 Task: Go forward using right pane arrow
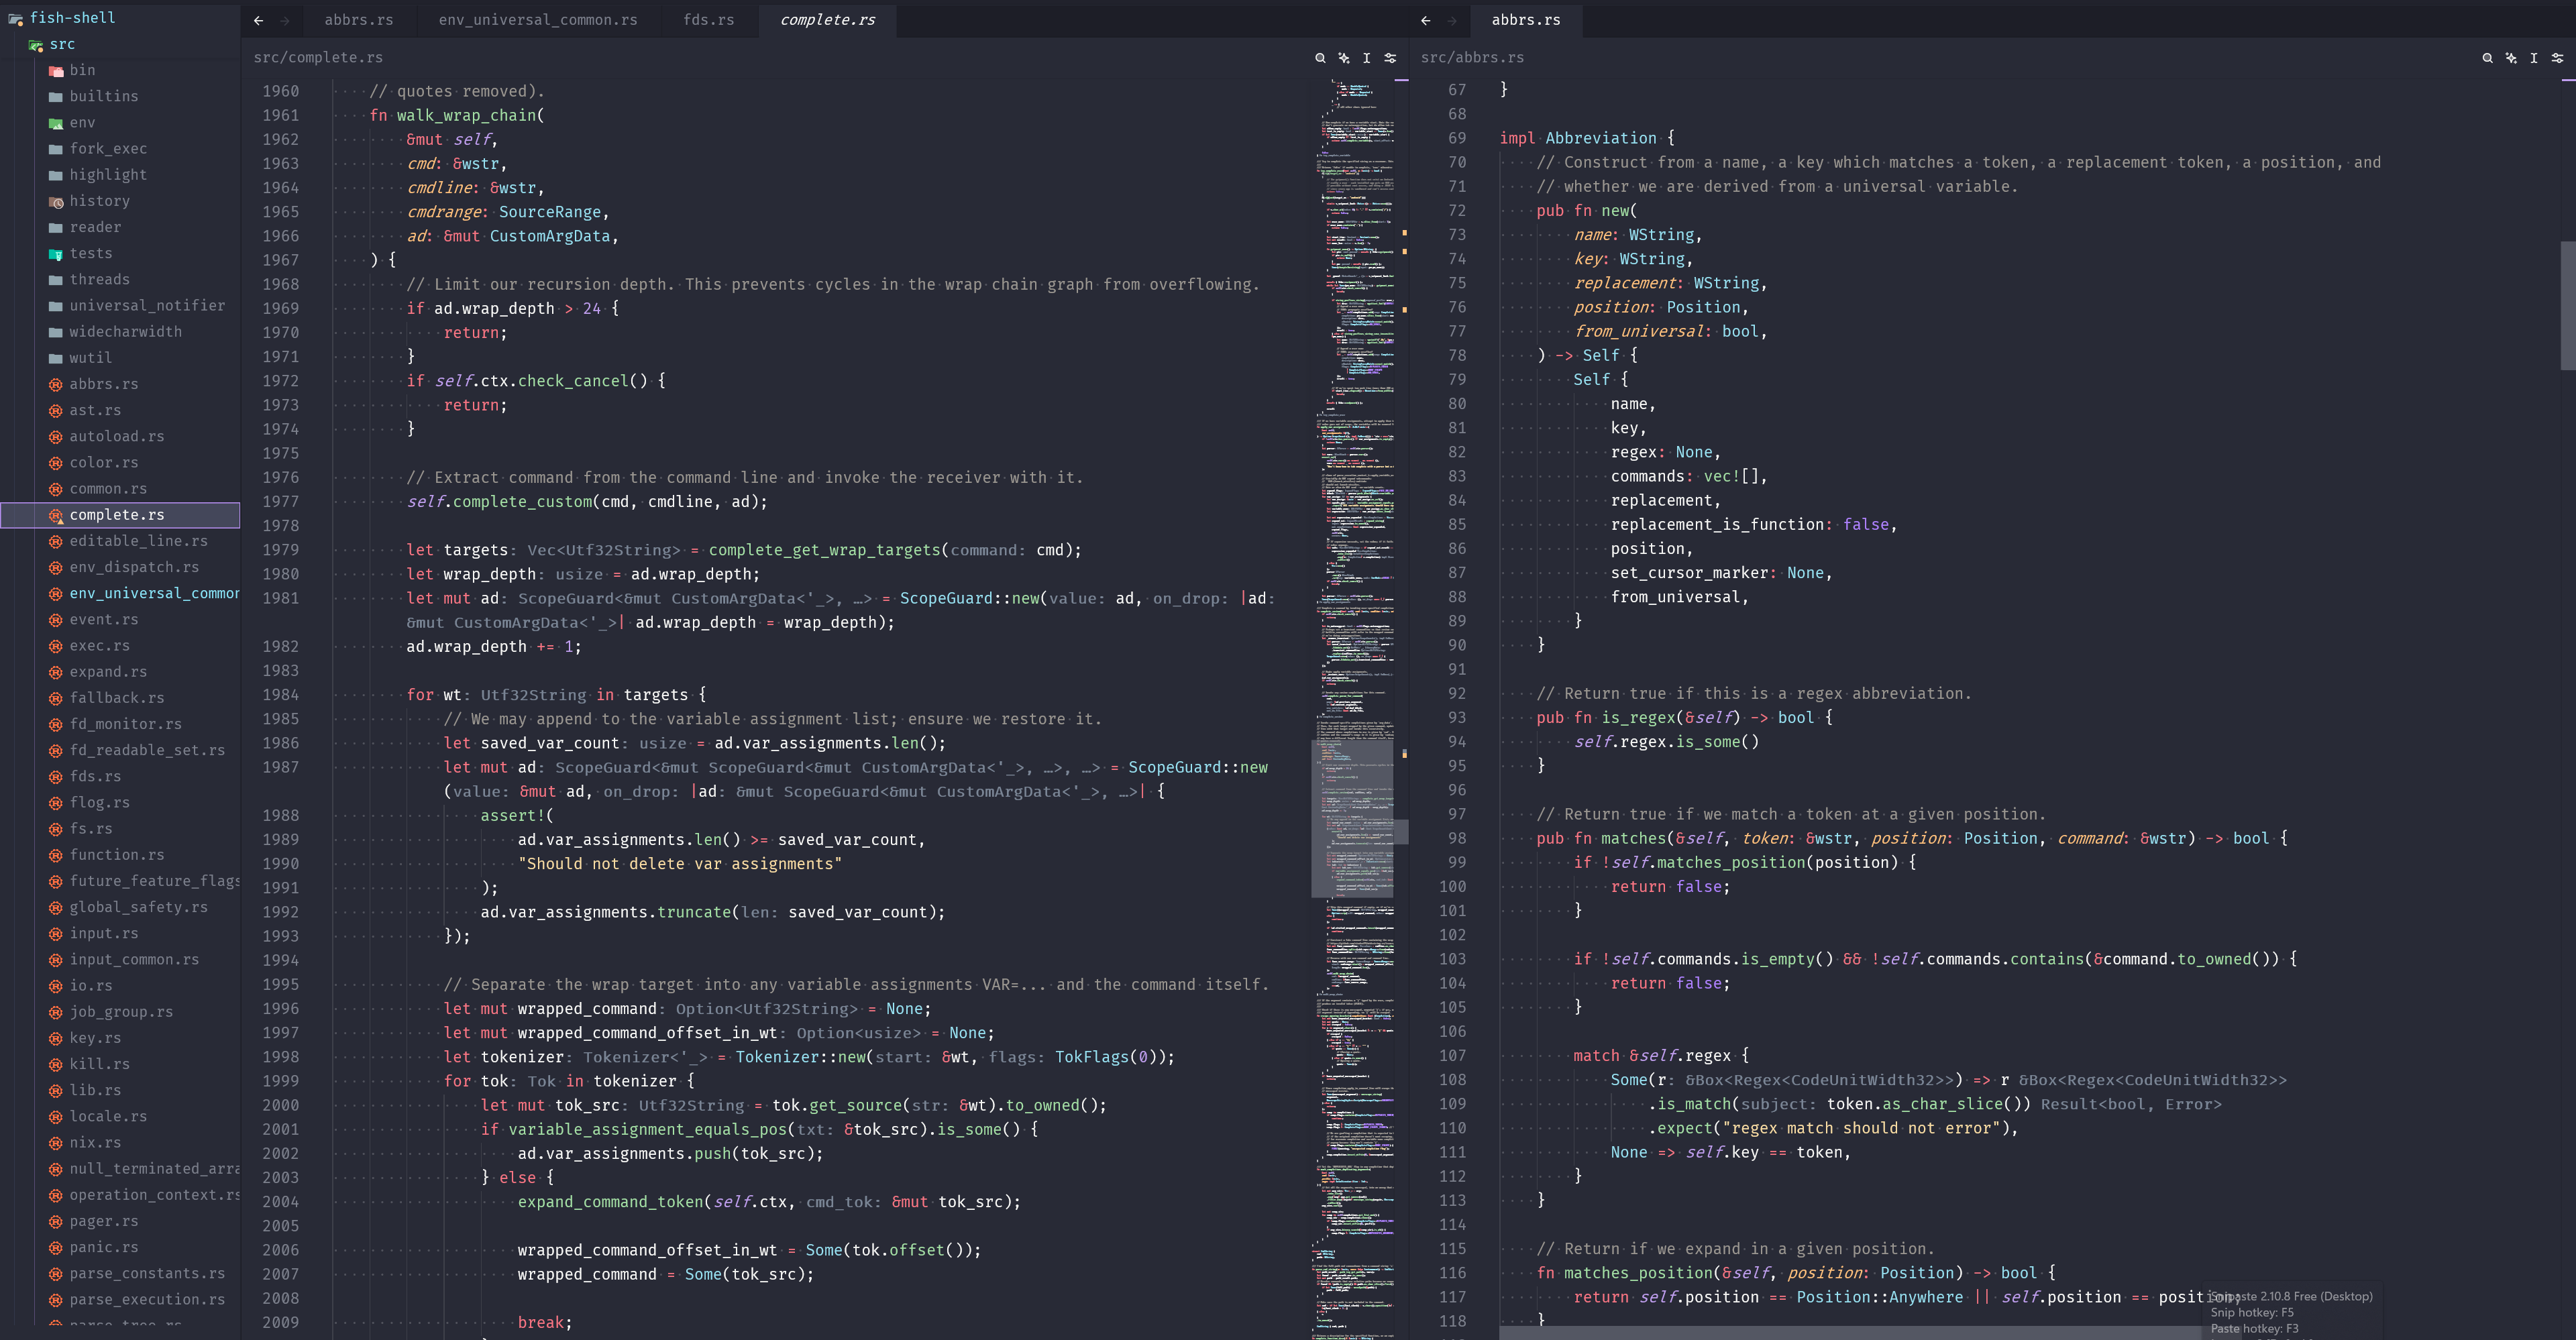(1452, 20)
